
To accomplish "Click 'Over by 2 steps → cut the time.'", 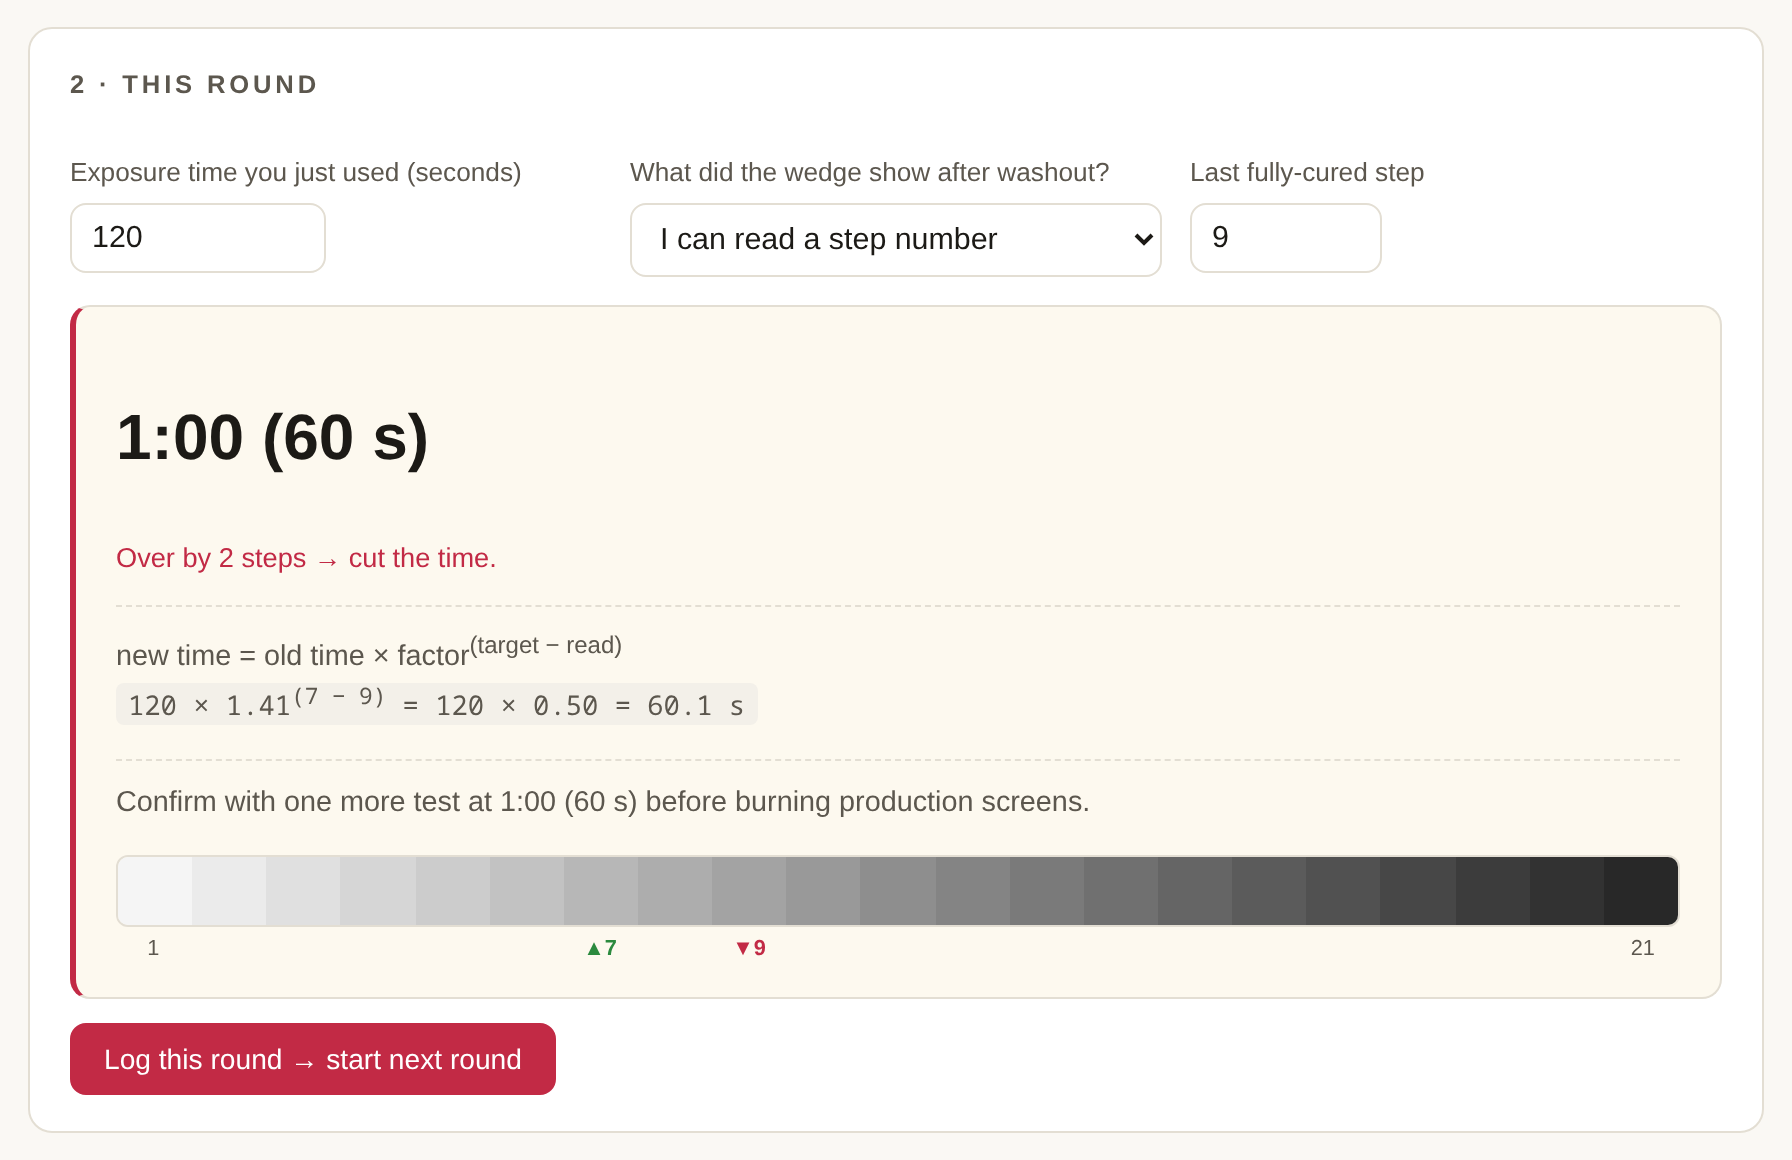I will tap(306, 558).
